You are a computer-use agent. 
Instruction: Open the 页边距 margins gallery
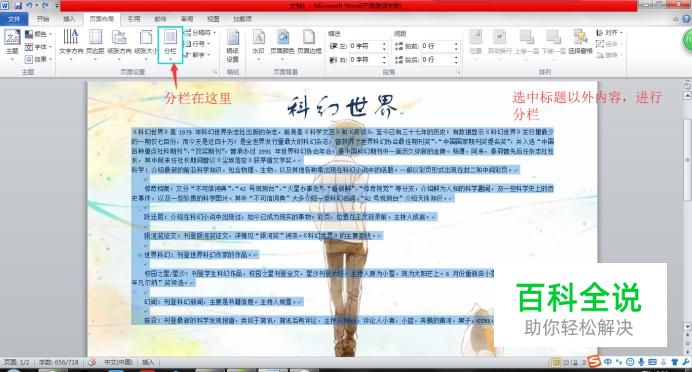point(95,44)
